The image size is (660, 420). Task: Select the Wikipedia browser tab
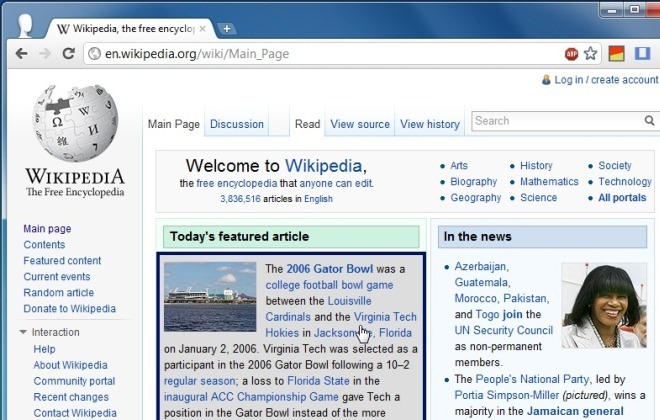click(x=131, y=29)
